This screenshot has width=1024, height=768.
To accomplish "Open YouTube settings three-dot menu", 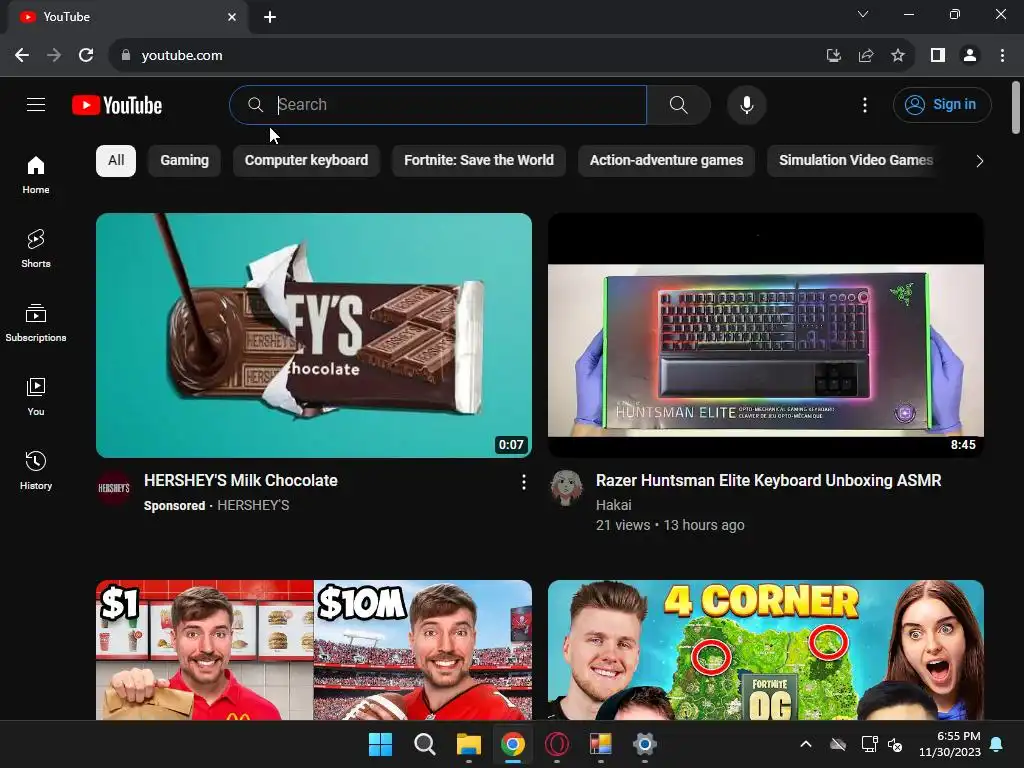I will click(x=865, y=104).
